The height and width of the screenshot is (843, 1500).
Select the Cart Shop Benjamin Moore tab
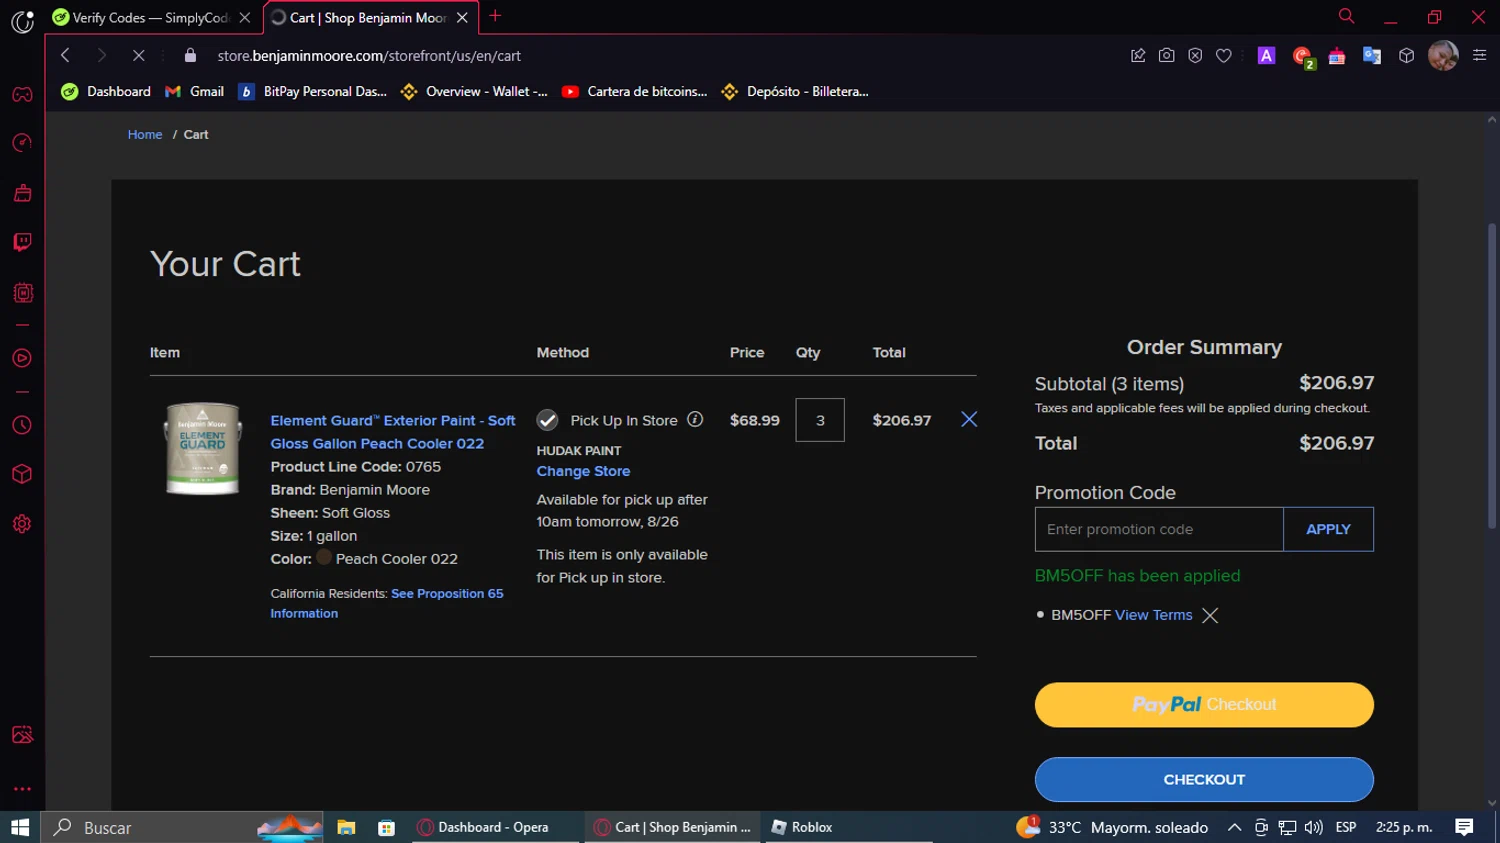[x=368, y=18]
